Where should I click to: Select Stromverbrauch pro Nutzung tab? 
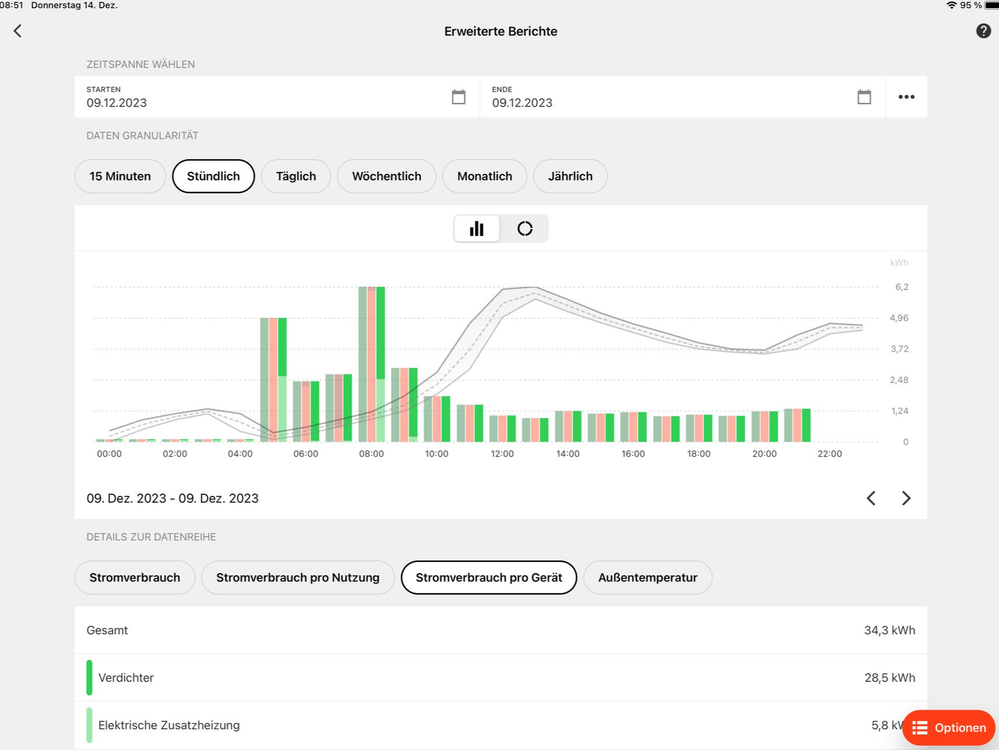point(298,578)
